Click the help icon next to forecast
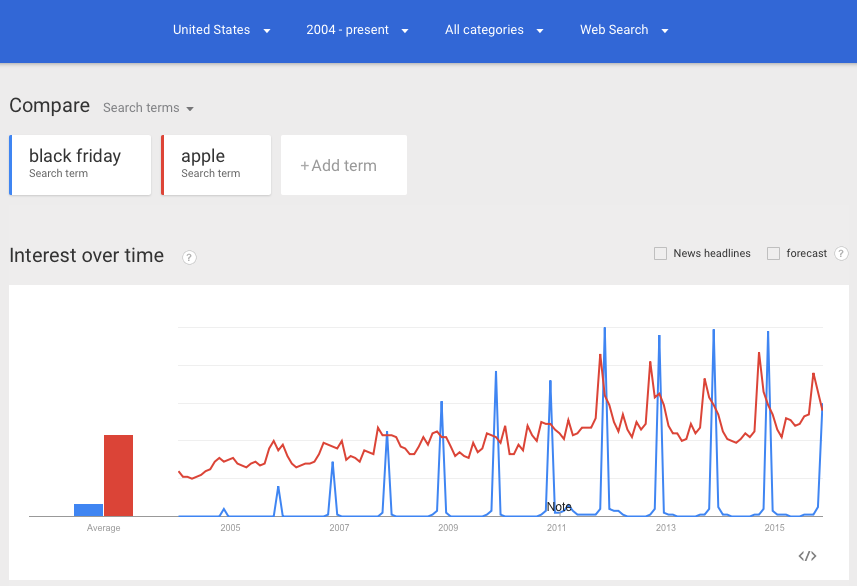Image resolution: width=857 pixels, height=586 pixels. click(841, 254)
